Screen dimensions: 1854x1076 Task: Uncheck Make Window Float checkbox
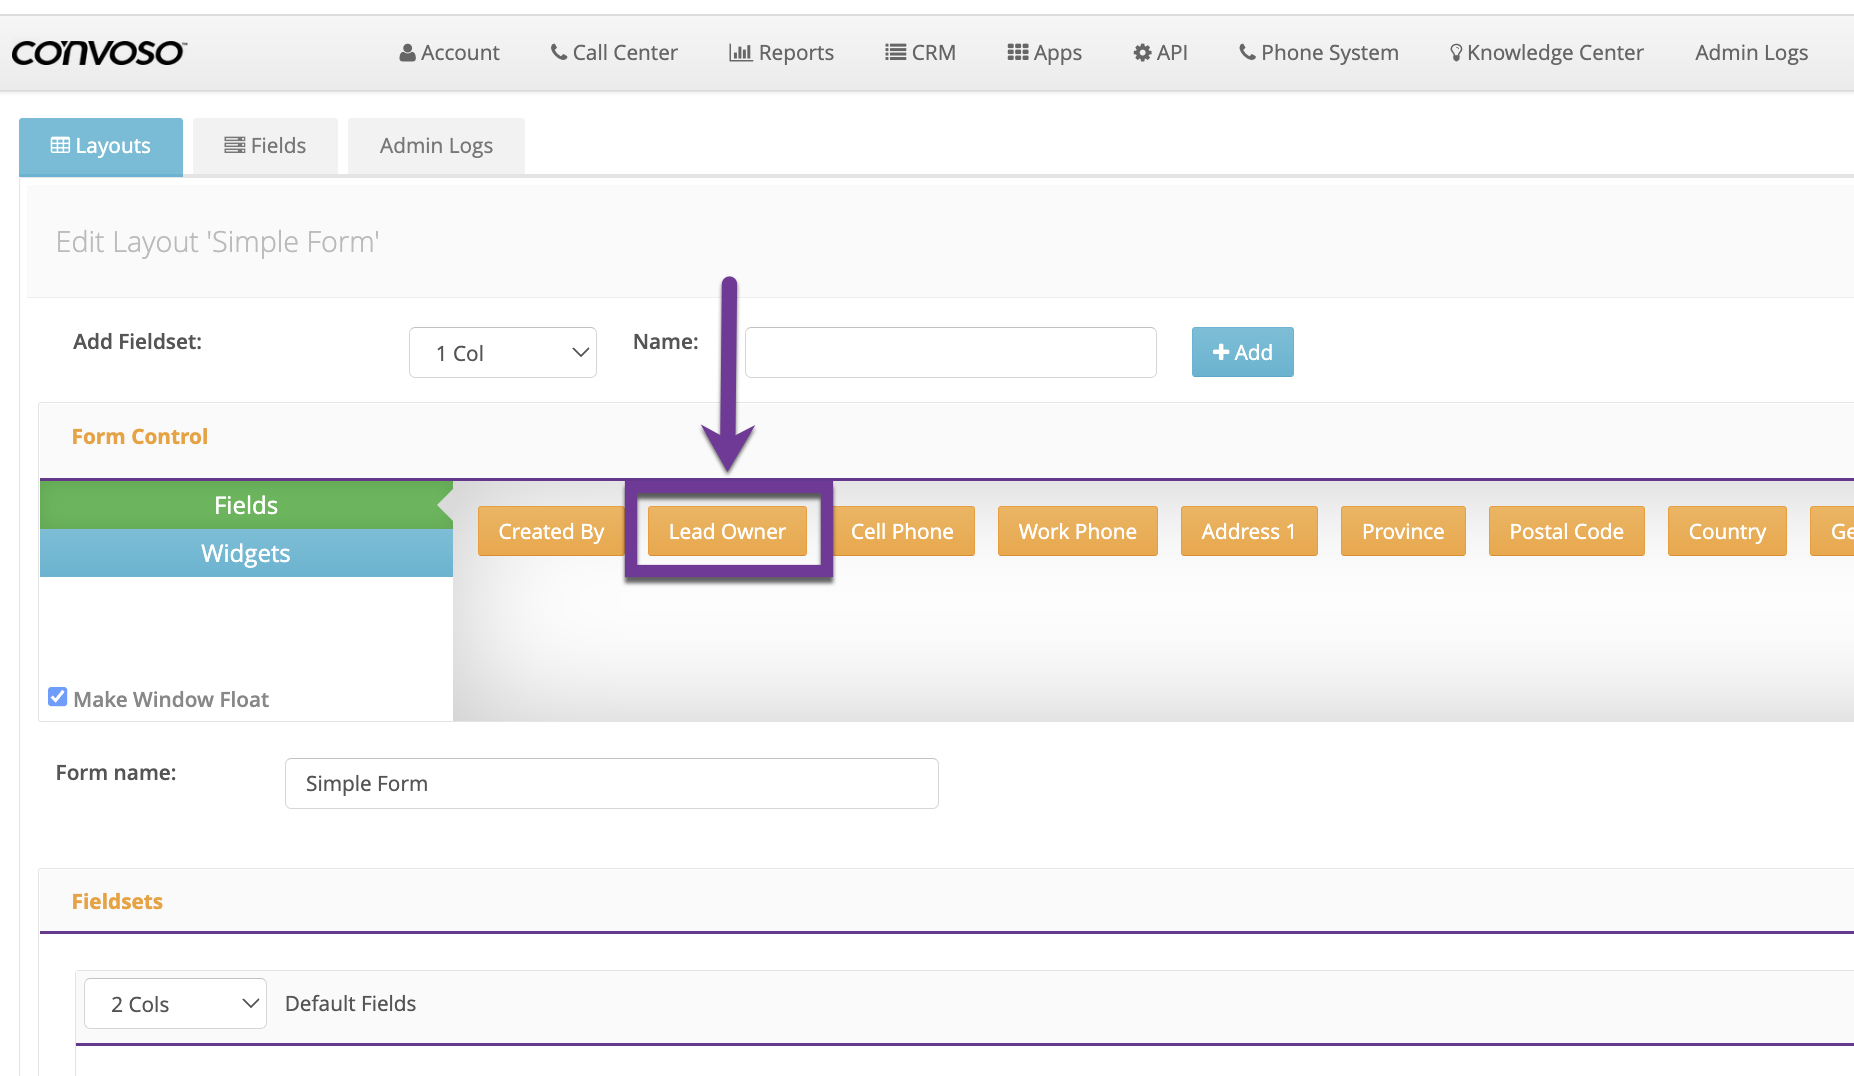[58, 697]
